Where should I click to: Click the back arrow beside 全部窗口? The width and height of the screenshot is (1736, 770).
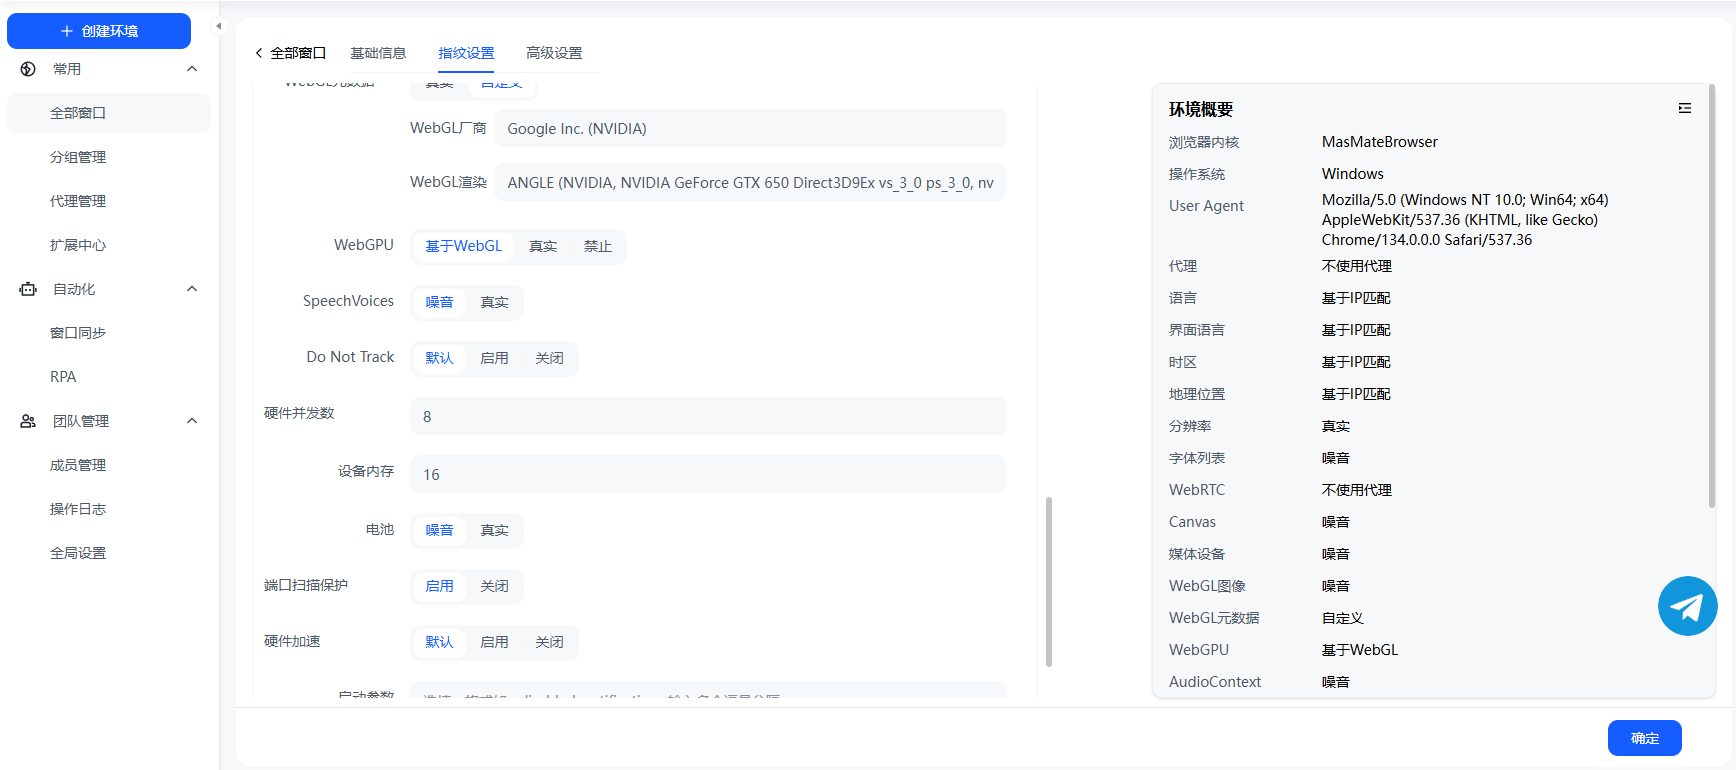[259, 53]
